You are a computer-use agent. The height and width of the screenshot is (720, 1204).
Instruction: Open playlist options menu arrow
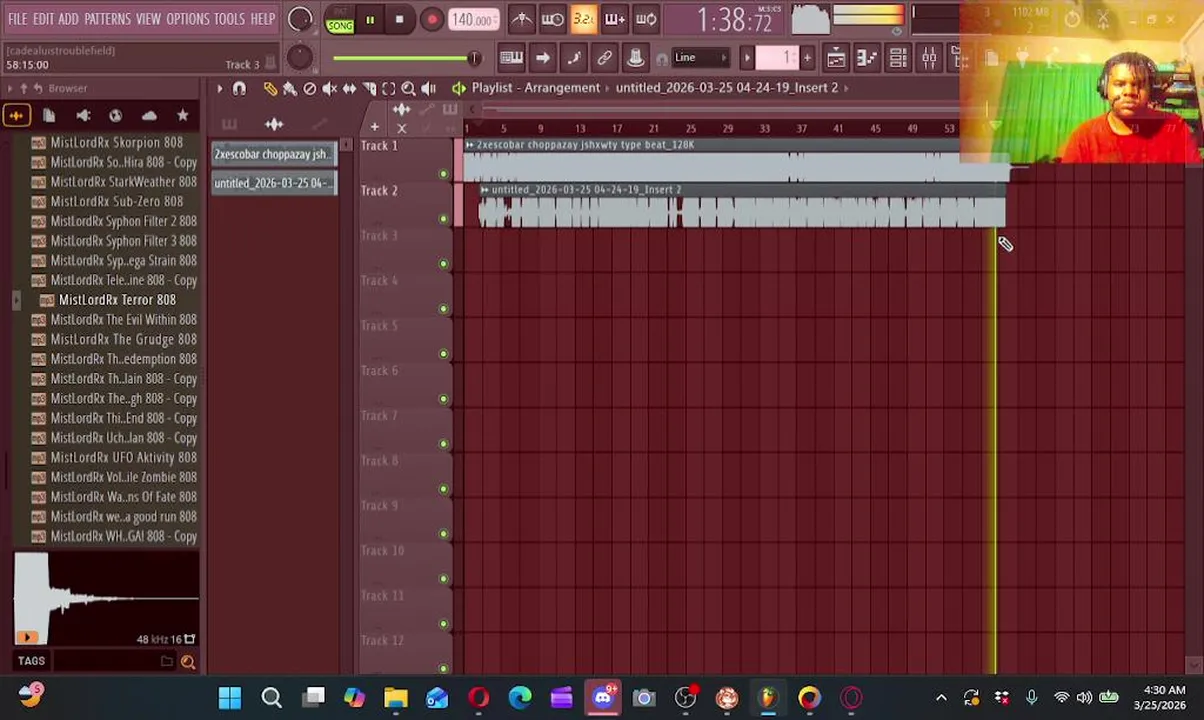point(220,88)
